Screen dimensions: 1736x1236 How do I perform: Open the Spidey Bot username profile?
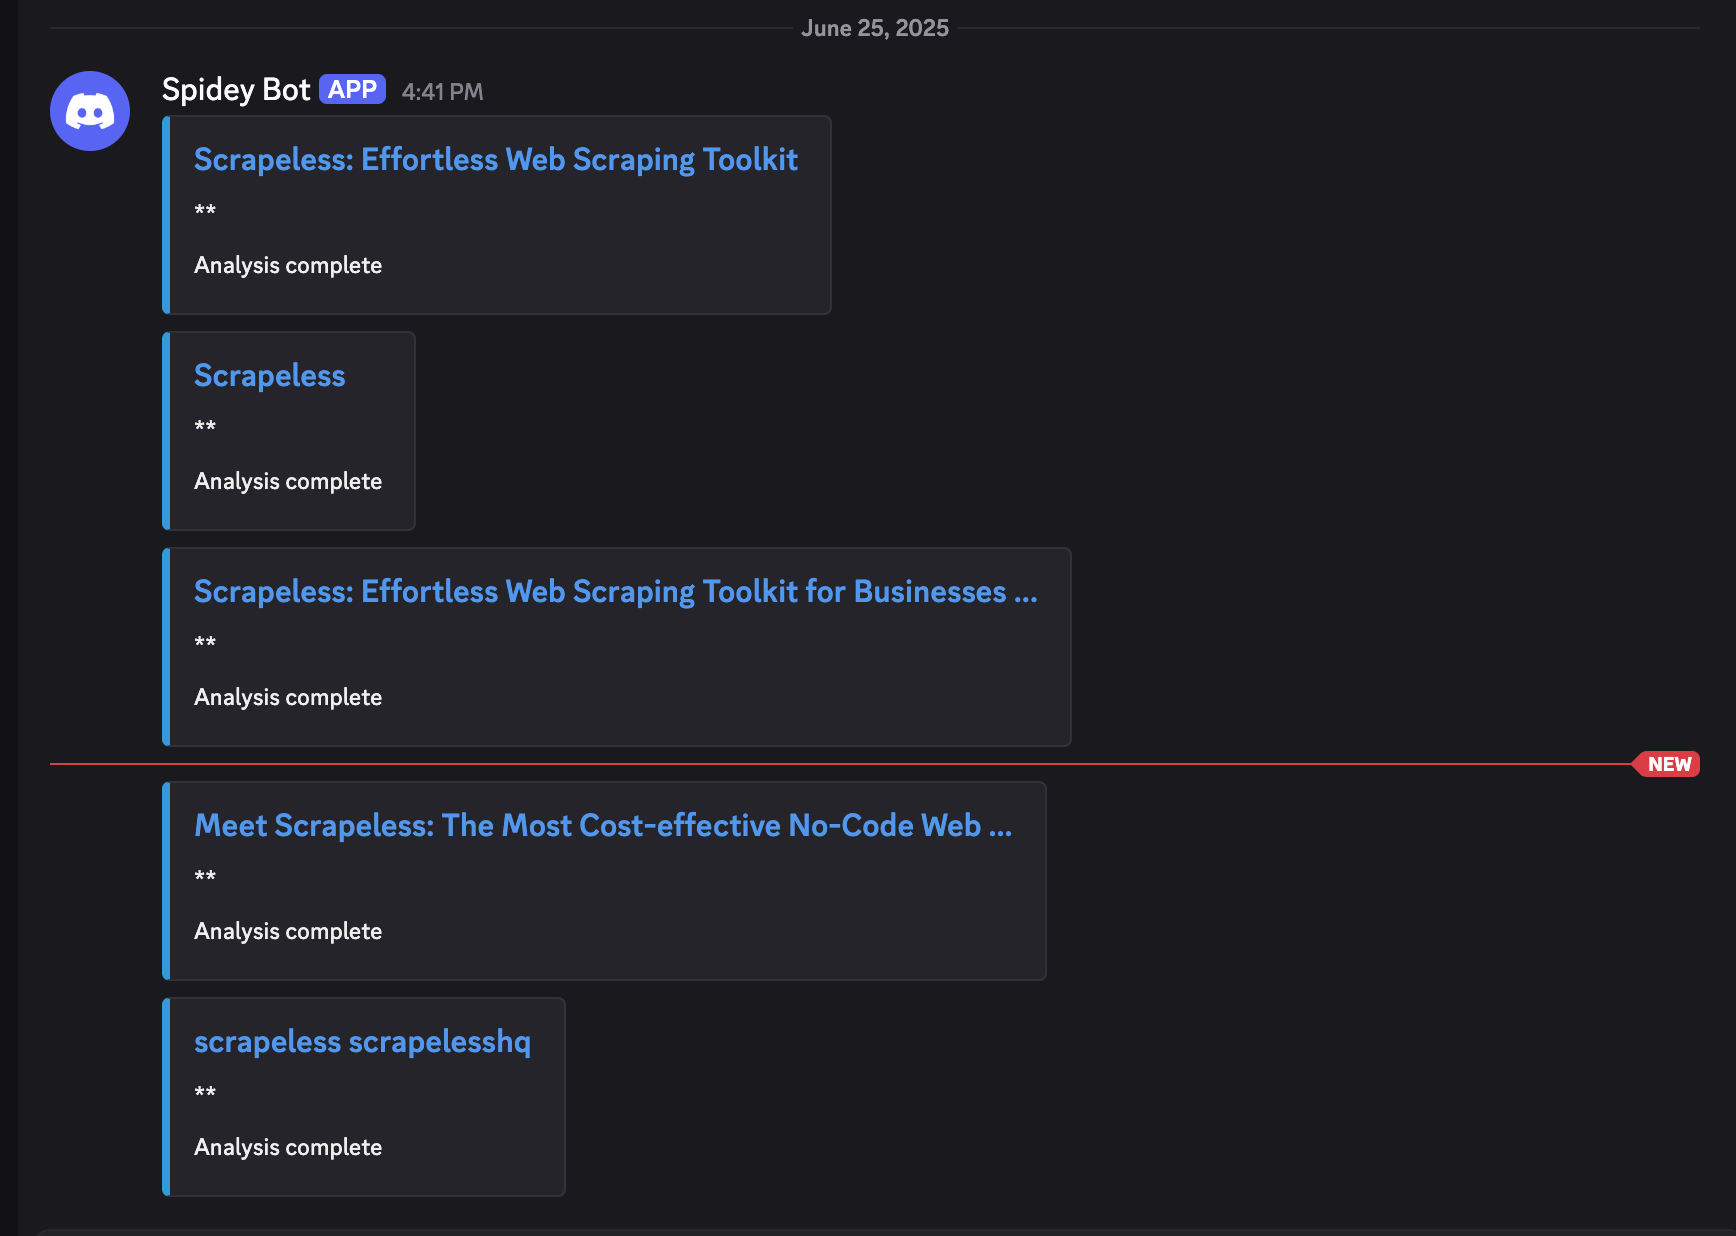236,90
